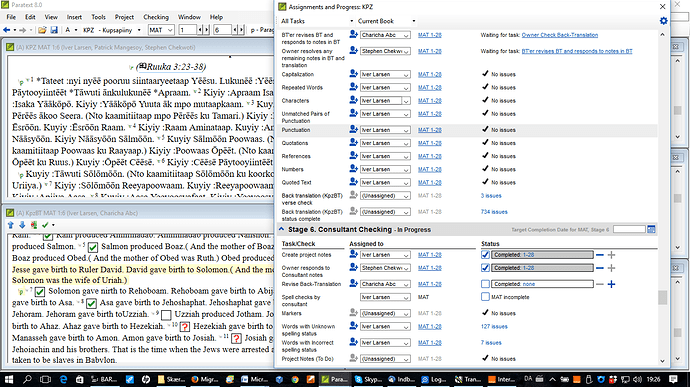This screenshot has height=387, width=690.
Task: Open Skype from the taskbar
Action: [x=369, y=379]
